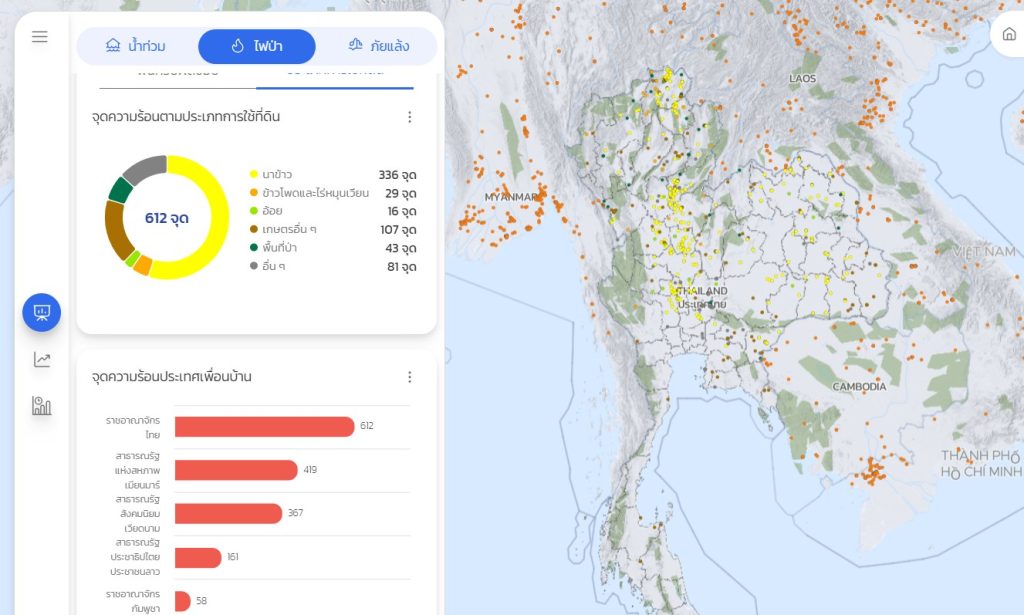Viewport: 1024px width, 615px height.
Task: Open the hamburger menu in the sidebar
Action: tap(40, 37)
